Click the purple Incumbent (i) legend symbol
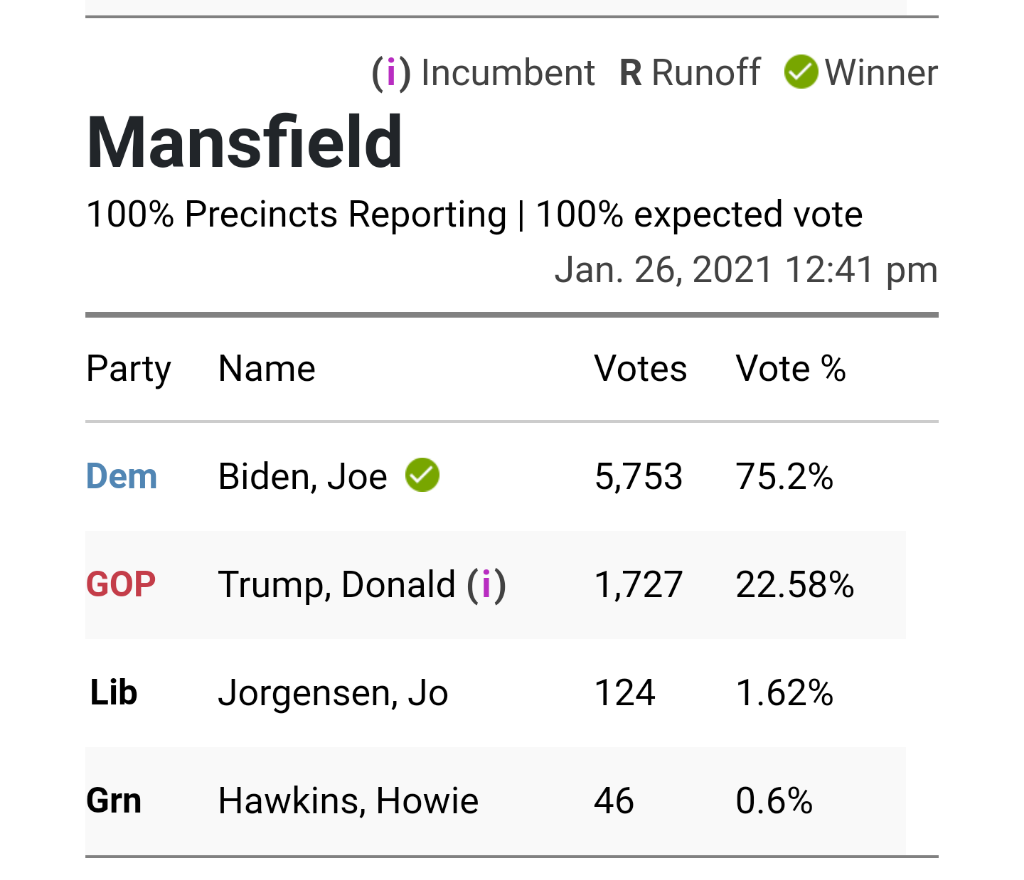 coord(391,73)
